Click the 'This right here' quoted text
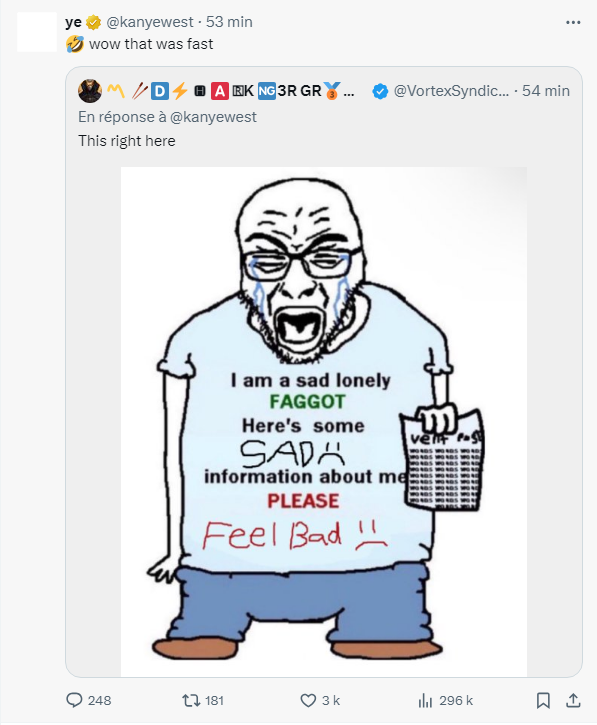Image resolution: width=597 pixels, height=725 pixels. tap(127, 141)
